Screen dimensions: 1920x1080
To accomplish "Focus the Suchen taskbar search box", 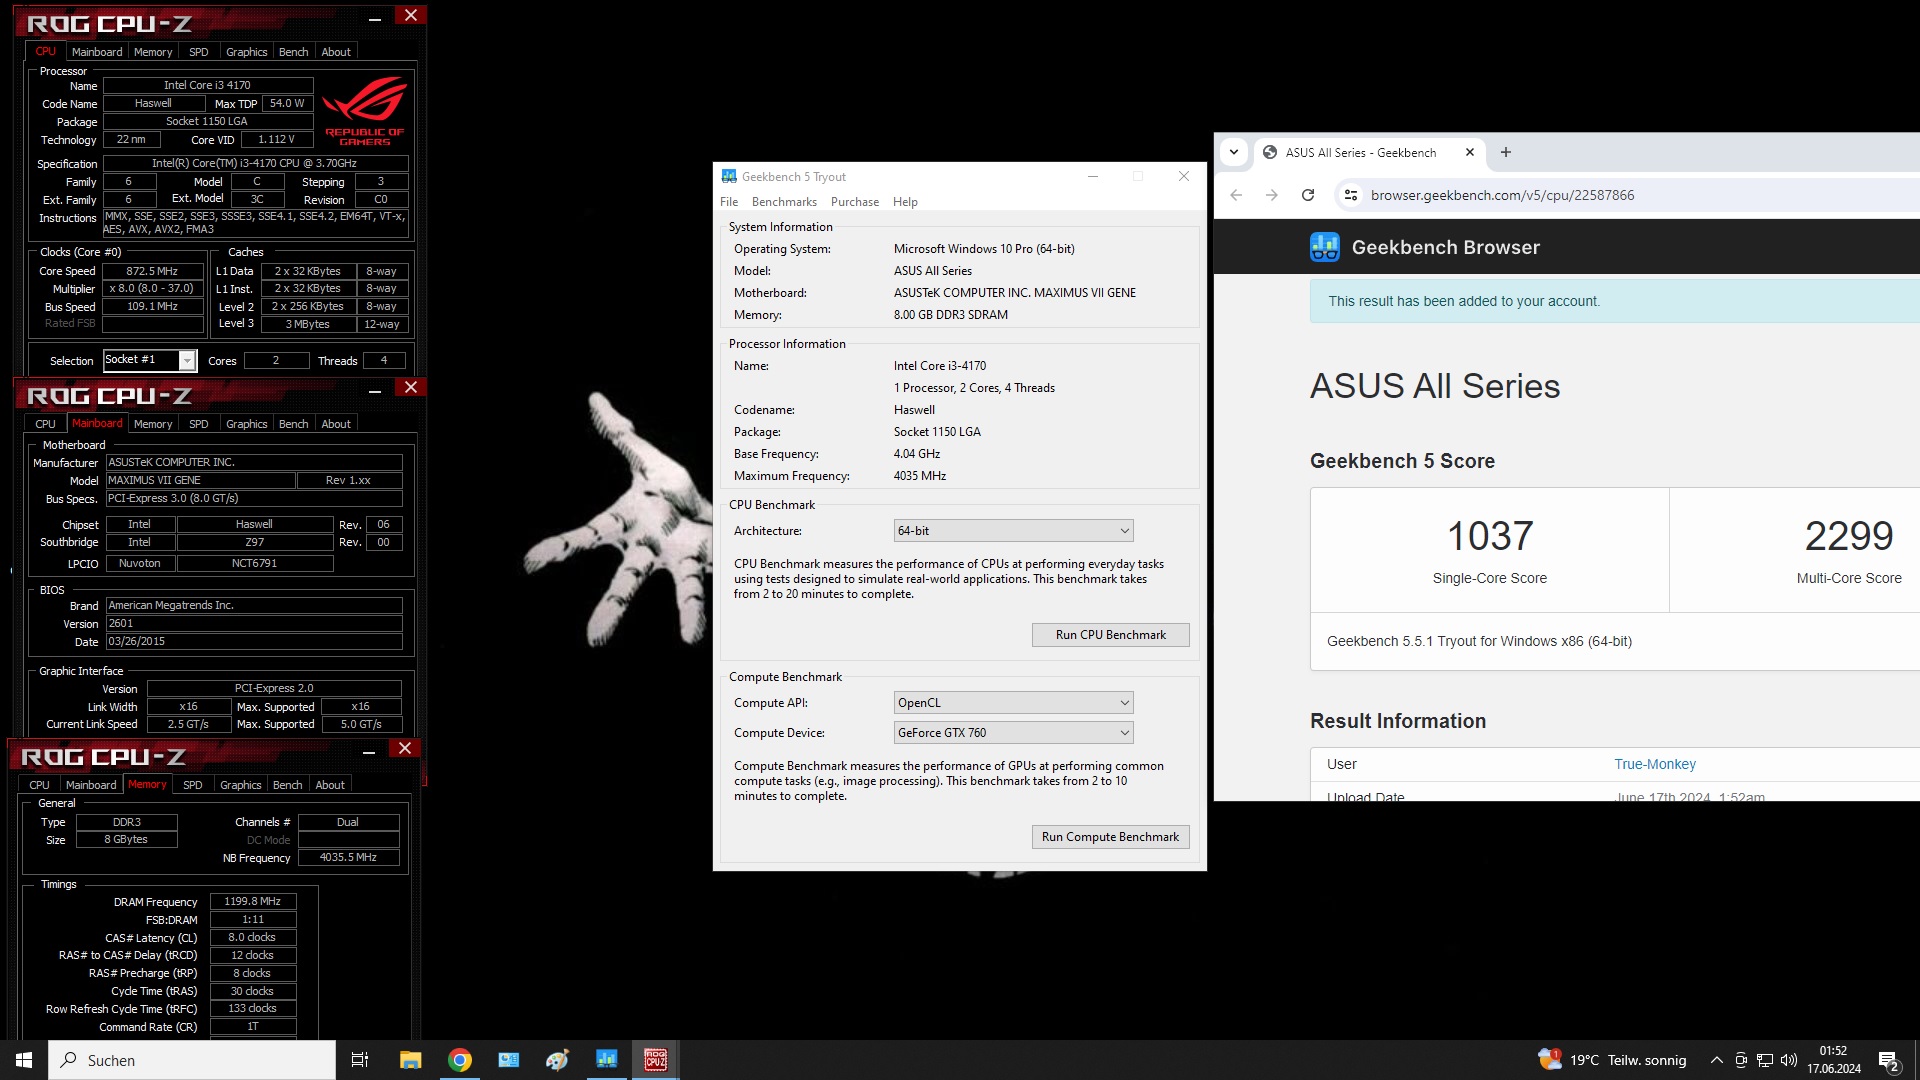I will pyautogui.click(x=192, y=1060).
